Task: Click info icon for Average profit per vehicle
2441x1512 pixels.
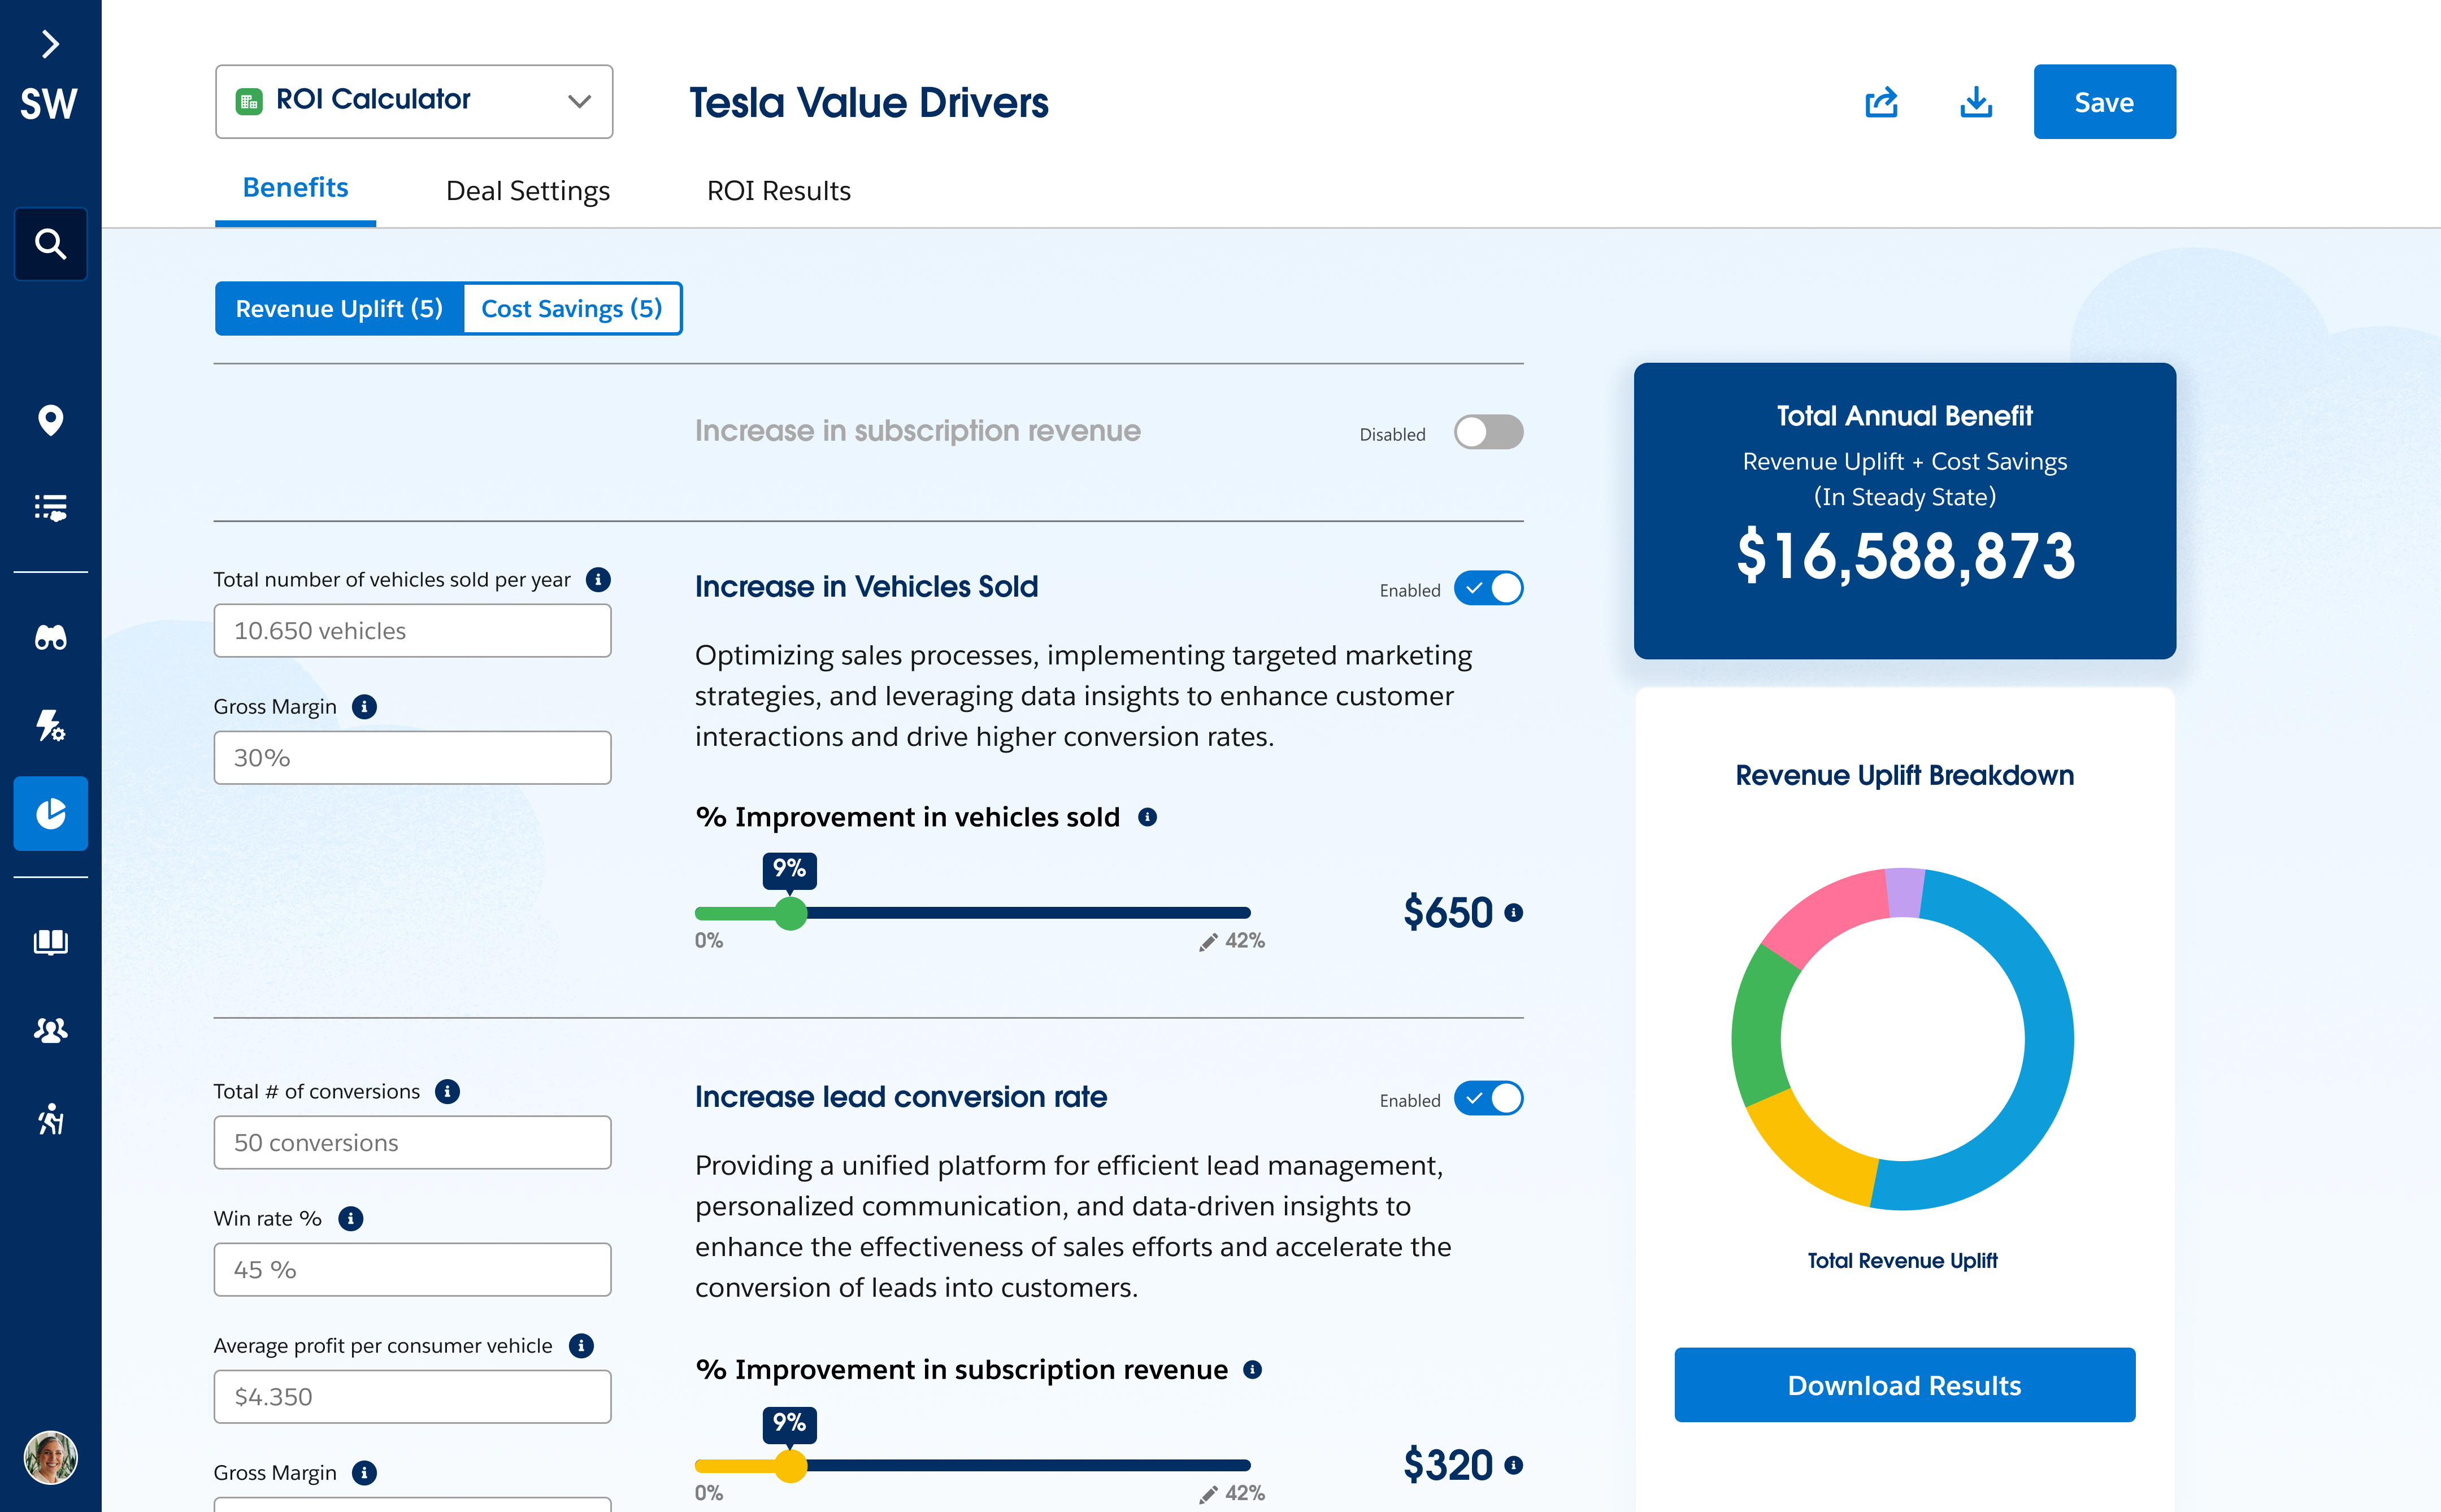Action: (581, 1345)
